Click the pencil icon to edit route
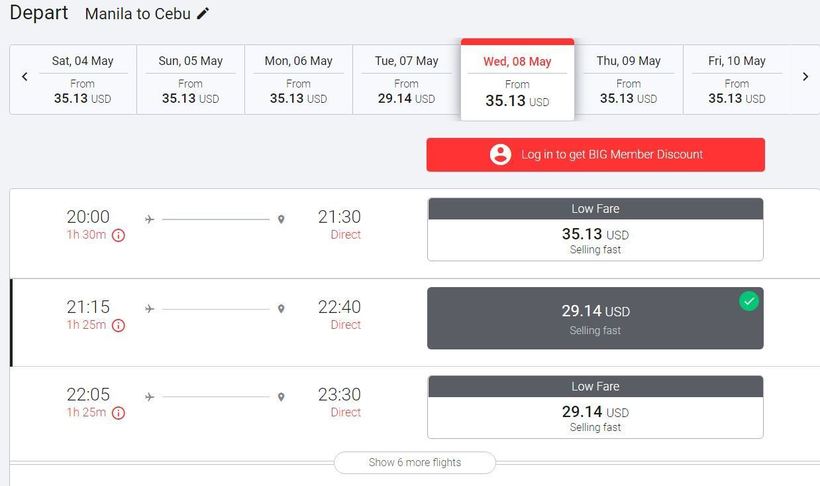Viewport: 820px width, 486px height. click(x=204, y=14)
